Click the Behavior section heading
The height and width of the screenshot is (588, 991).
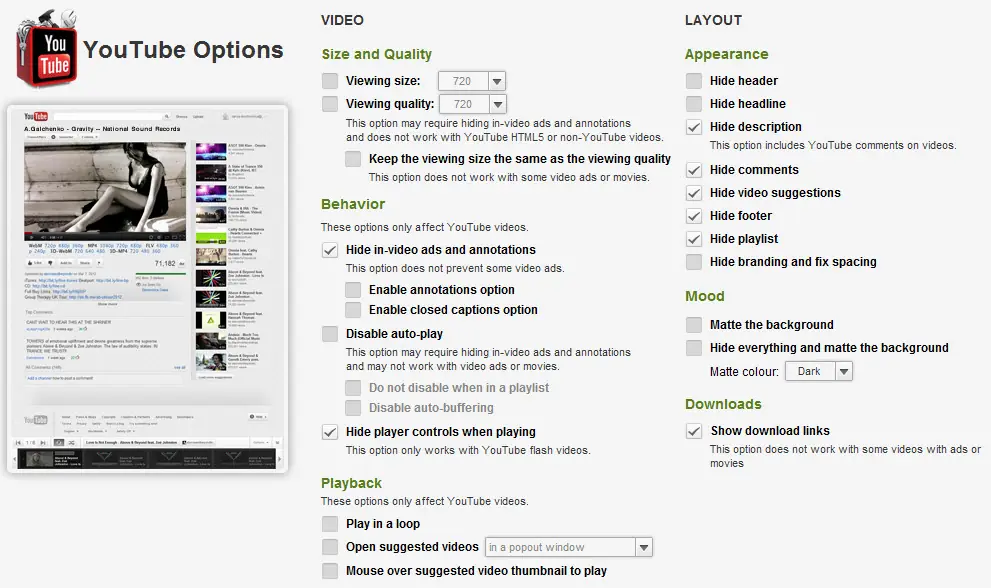coord(353,204)
